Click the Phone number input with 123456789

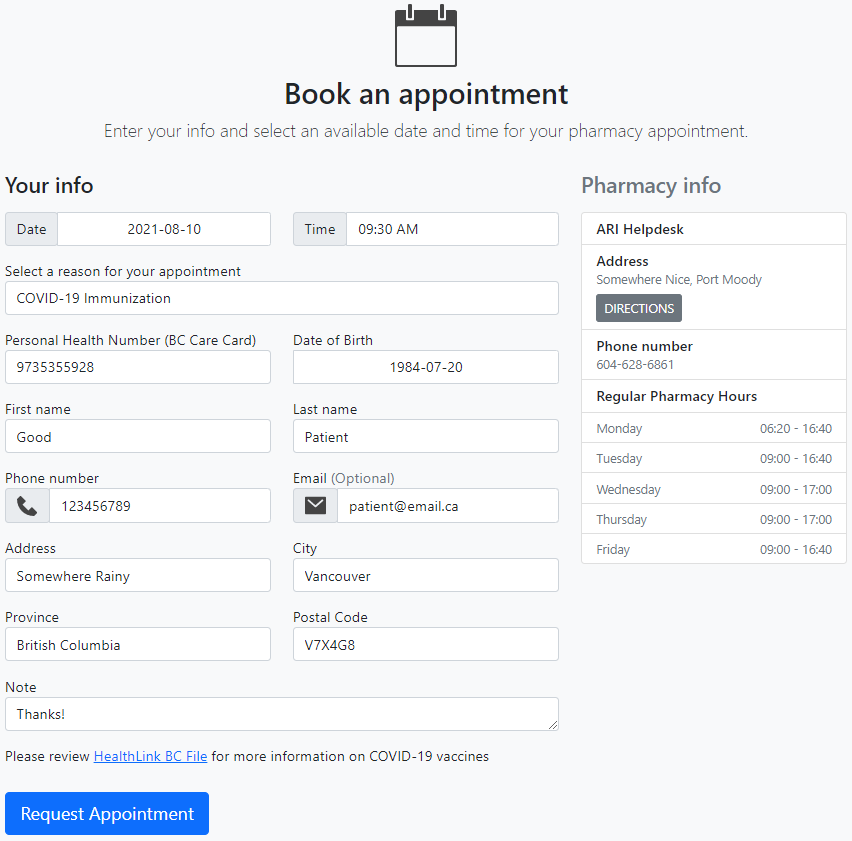click(x=160, y=506)
